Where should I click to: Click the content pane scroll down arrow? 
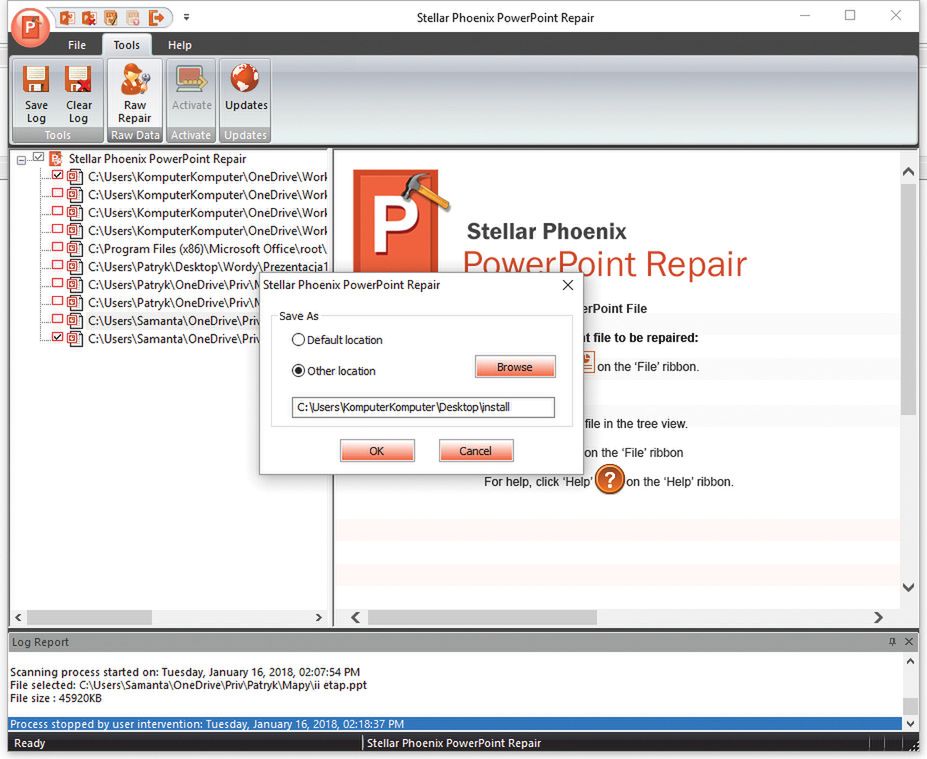tap(909, 587)
